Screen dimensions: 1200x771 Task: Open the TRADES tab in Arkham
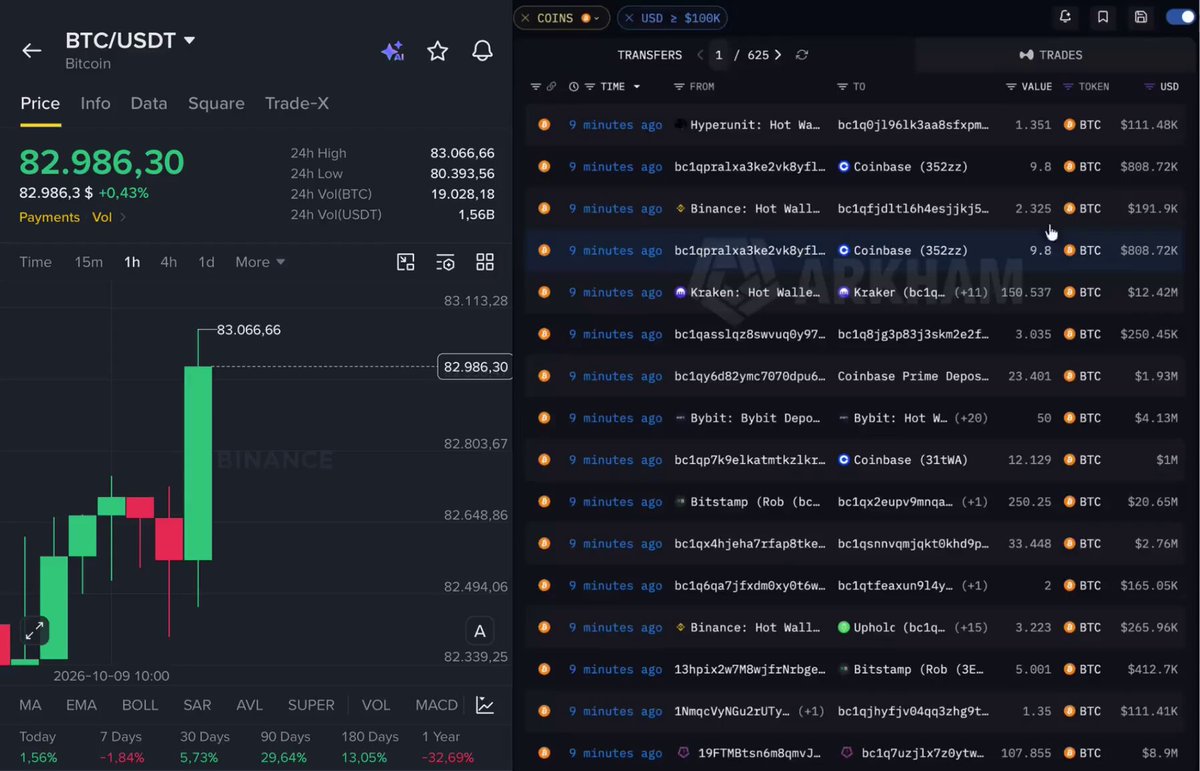[1051, 55]
